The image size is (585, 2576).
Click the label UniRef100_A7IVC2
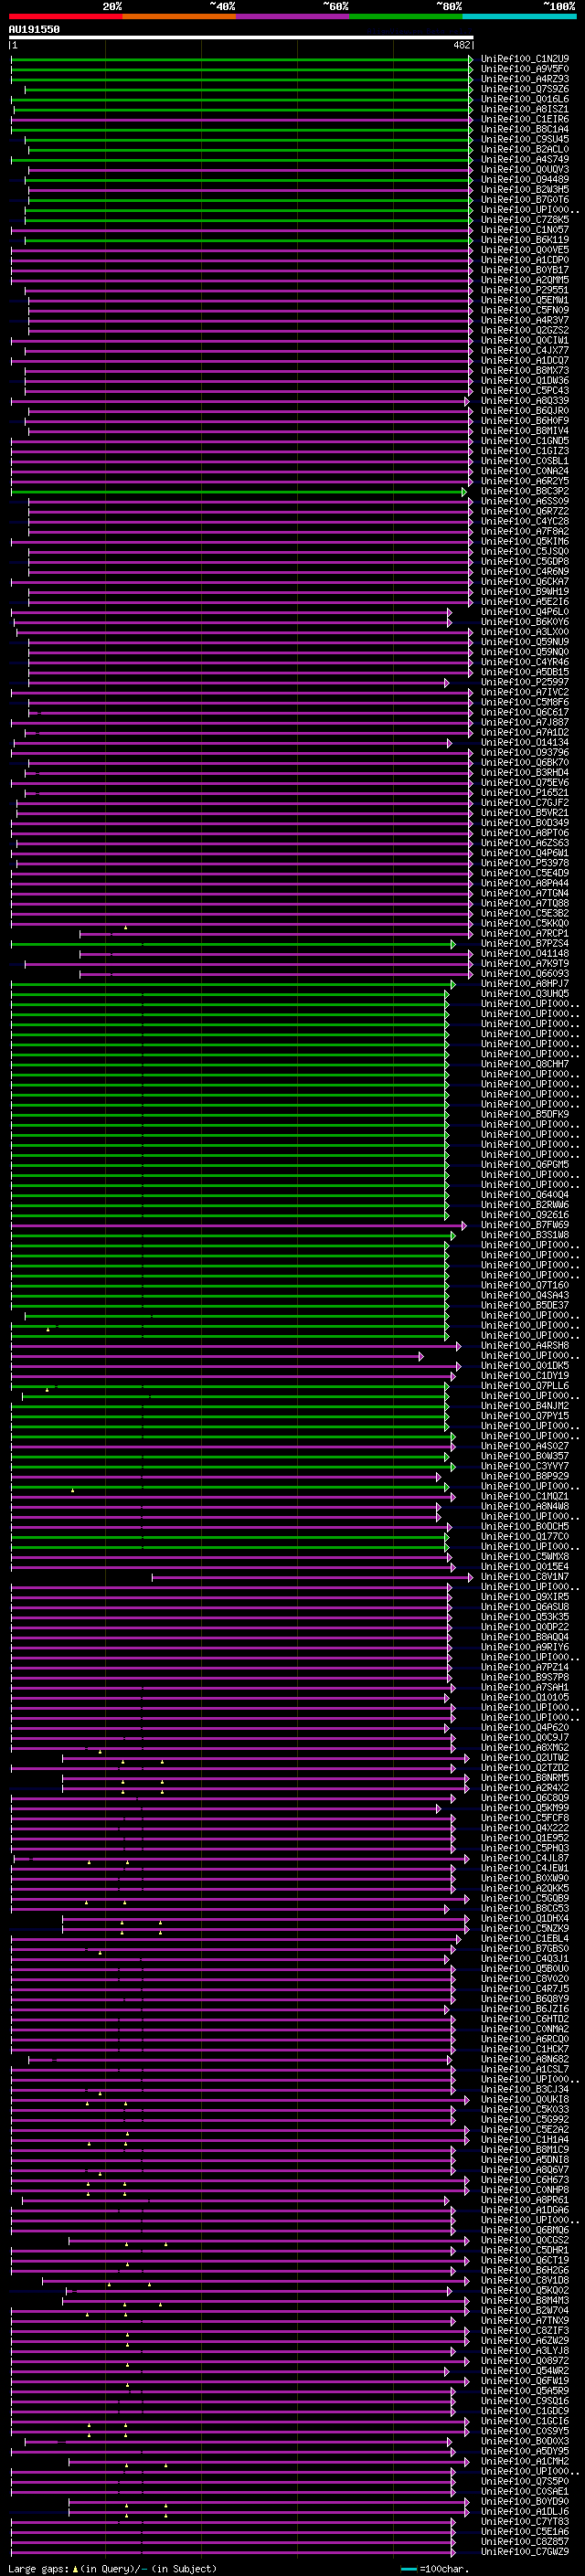click(524, 692)
